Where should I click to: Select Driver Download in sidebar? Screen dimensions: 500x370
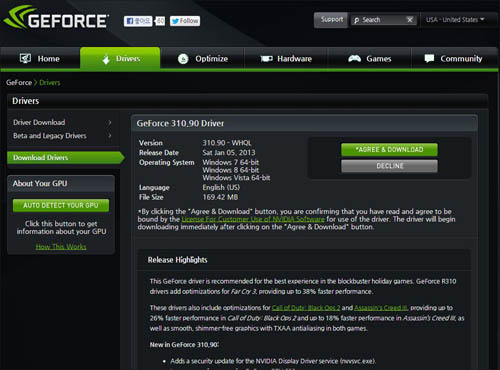coord(39,122)
